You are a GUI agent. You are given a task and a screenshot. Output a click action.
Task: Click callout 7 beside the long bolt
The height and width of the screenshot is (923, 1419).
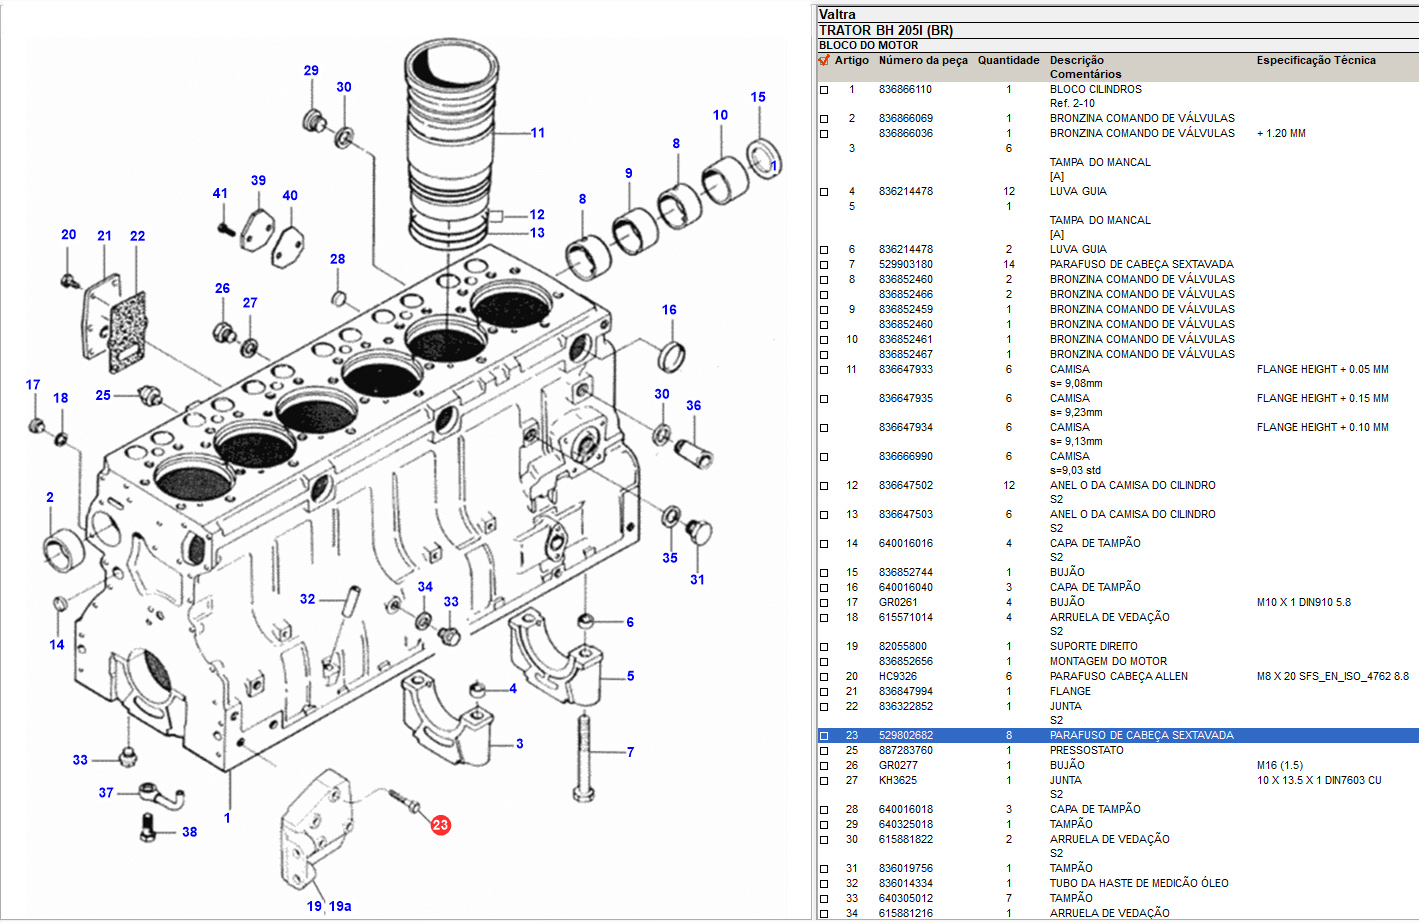(630, 752)
